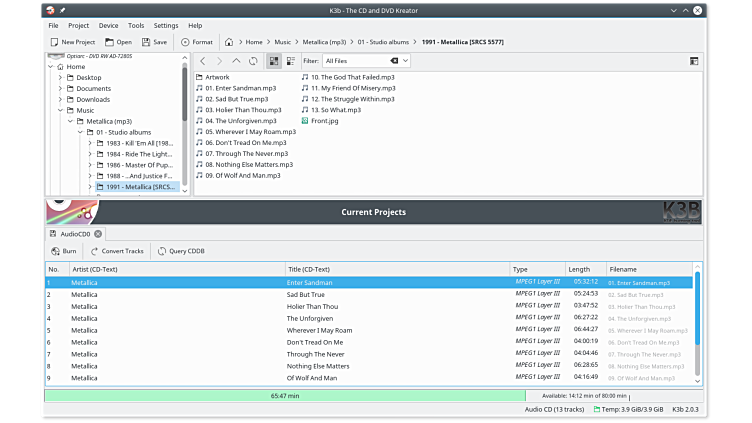Open the Project menu
This screenshot has height=423, width=752.
coord(79,25)
